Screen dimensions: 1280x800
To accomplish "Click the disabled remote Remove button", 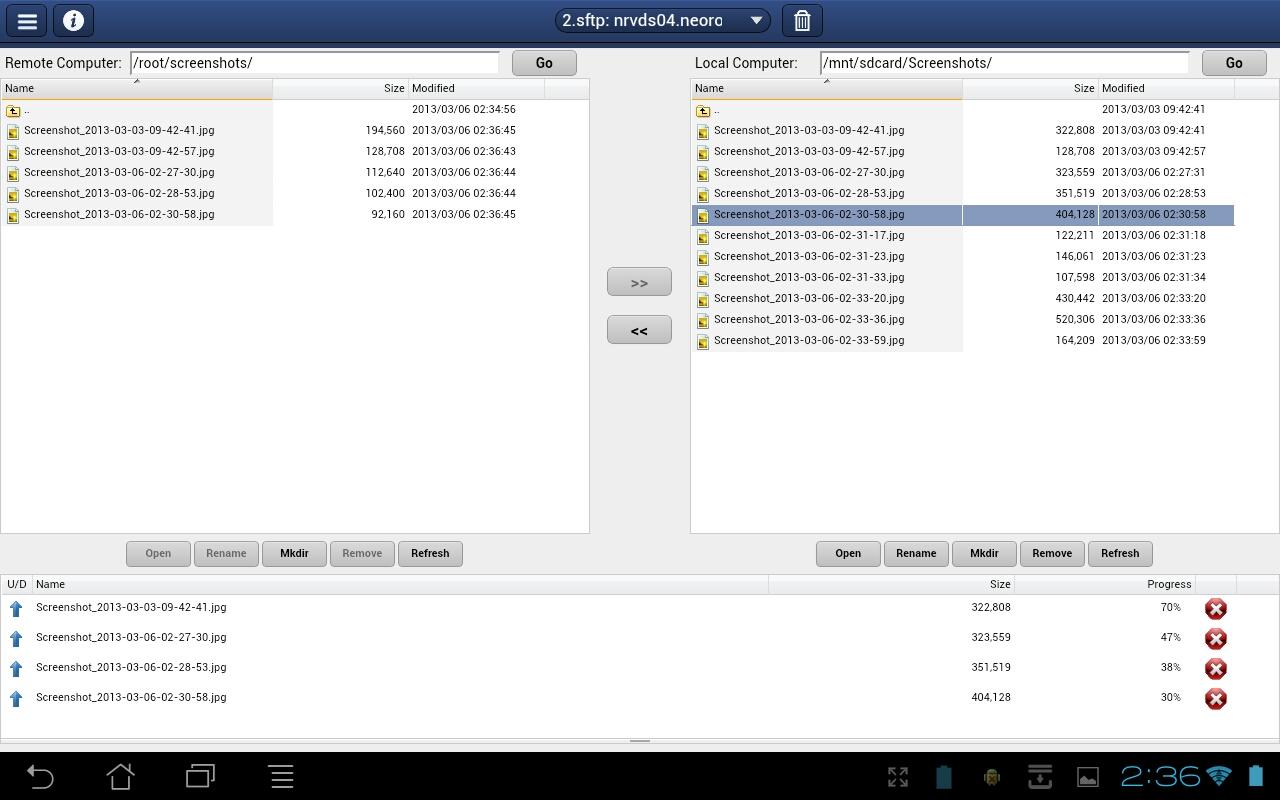I will point(362,553).
